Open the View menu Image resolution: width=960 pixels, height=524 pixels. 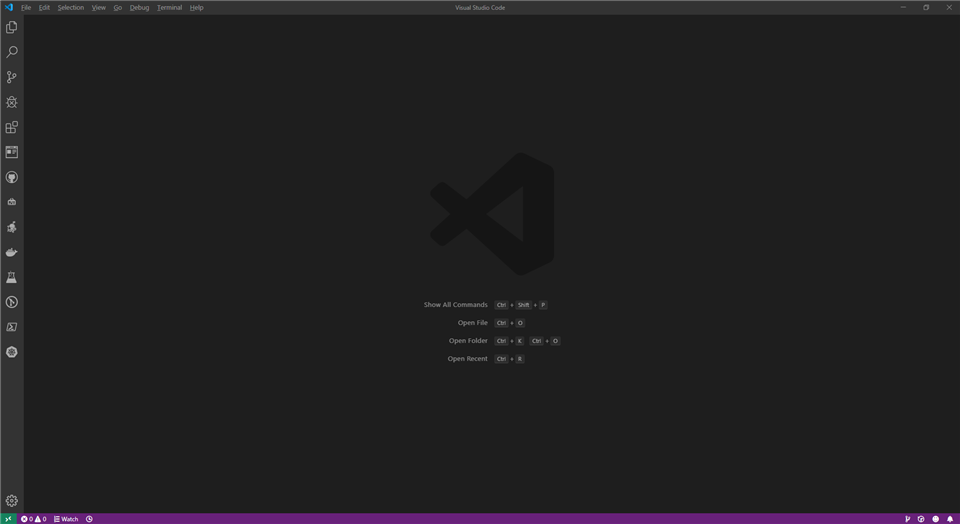[99, 7]
